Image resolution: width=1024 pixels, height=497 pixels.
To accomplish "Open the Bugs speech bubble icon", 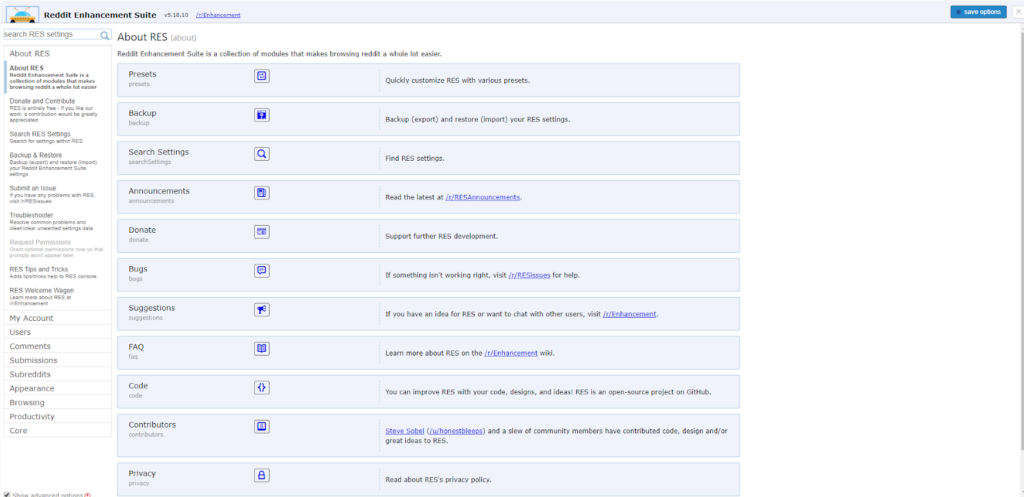I will click(x=261, y=271).
